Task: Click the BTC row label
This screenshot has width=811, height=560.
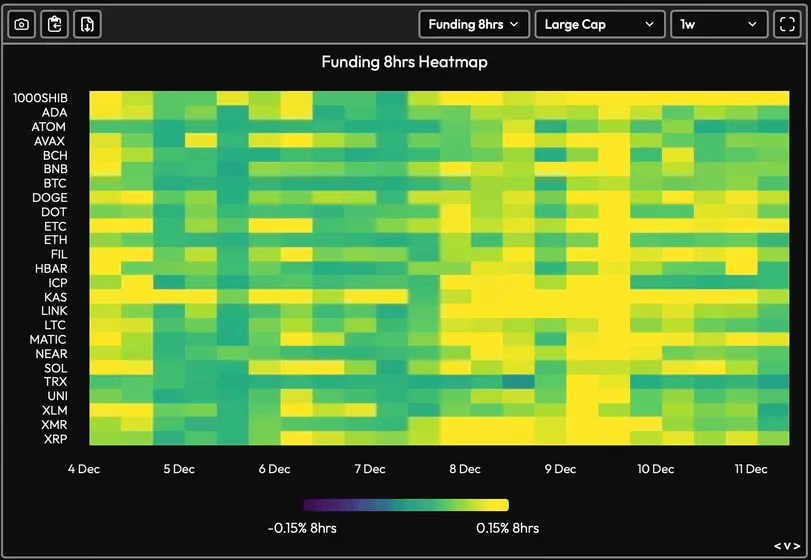Action: coord(55,184)
